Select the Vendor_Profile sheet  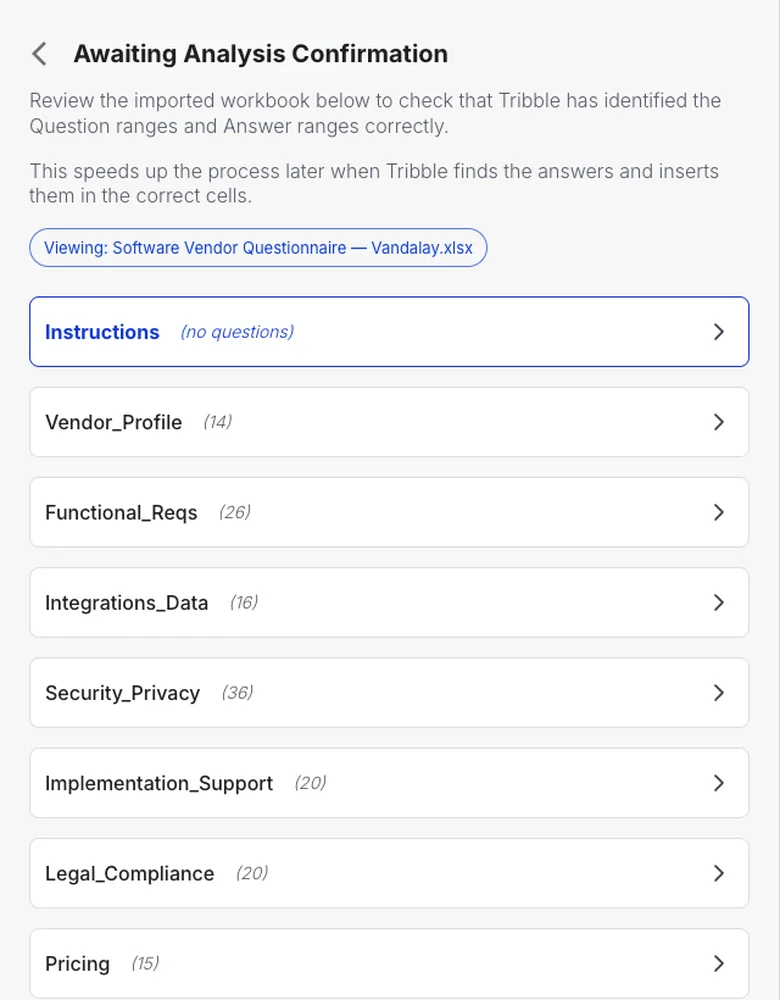[x=389, y=422]
